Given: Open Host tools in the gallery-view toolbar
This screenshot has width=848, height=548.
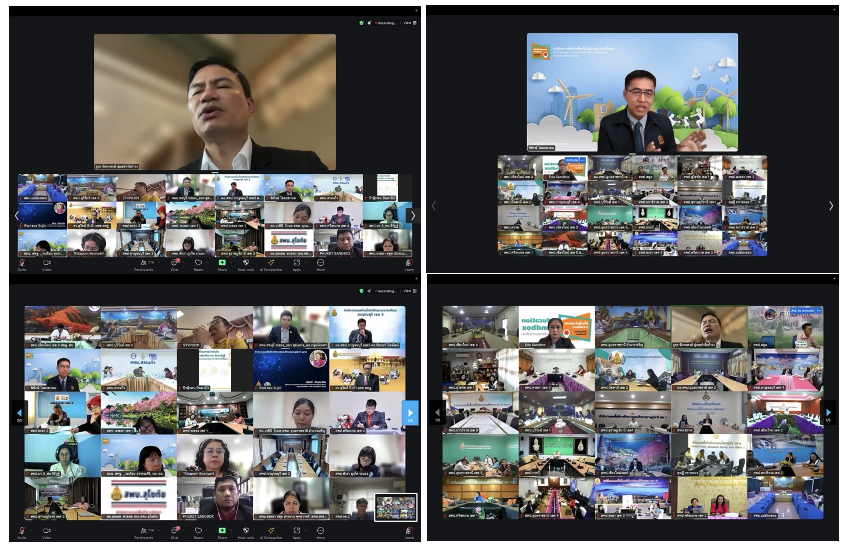Looking at the screenshot, I should click(246, 531).
